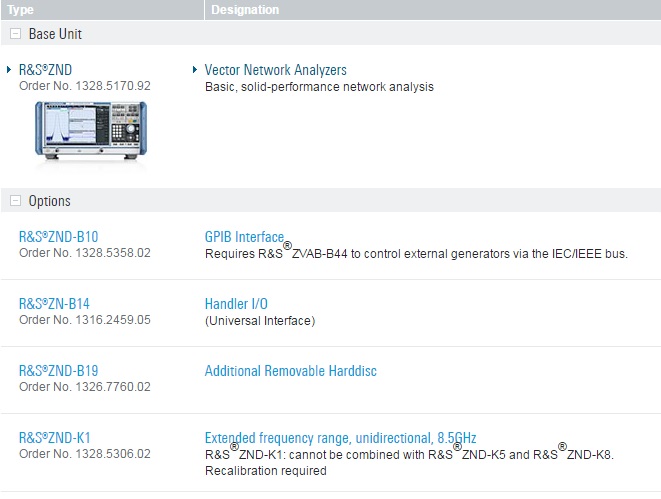Image resolution: width=661 pixels, height=499 pixels.
Task: Open Extended frequency range unidirectional 8.5GHz link
Action: tap(340, 438)
